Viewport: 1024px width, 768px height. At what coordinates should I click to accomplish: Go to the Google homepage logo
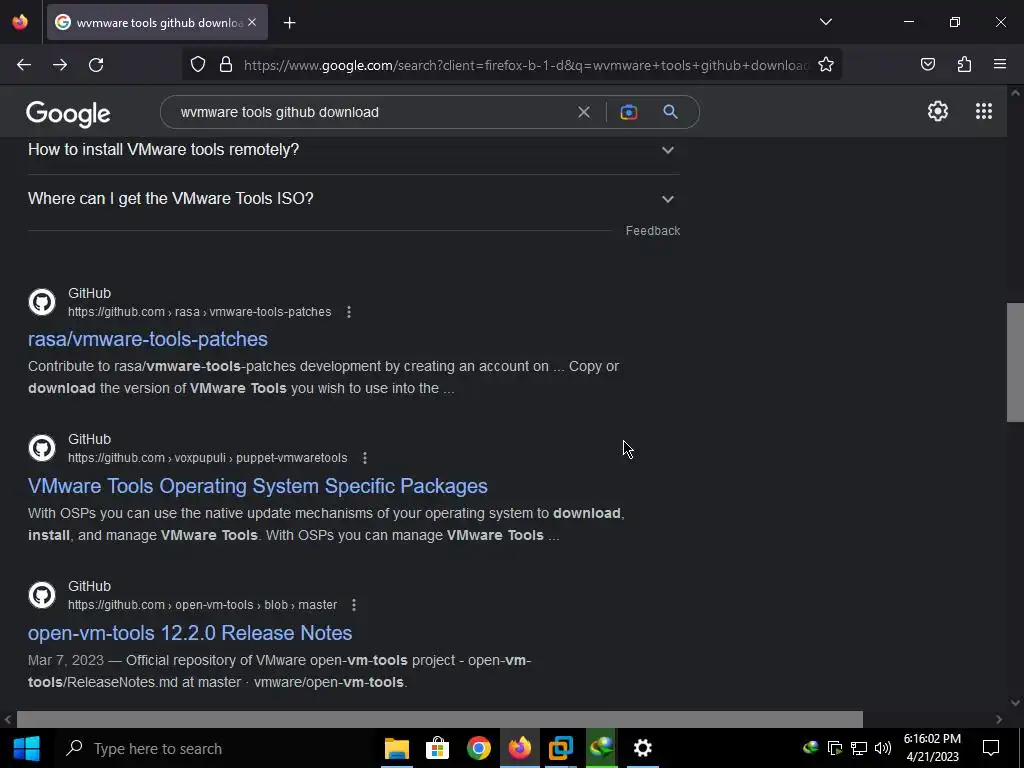[x=69, y=114]
